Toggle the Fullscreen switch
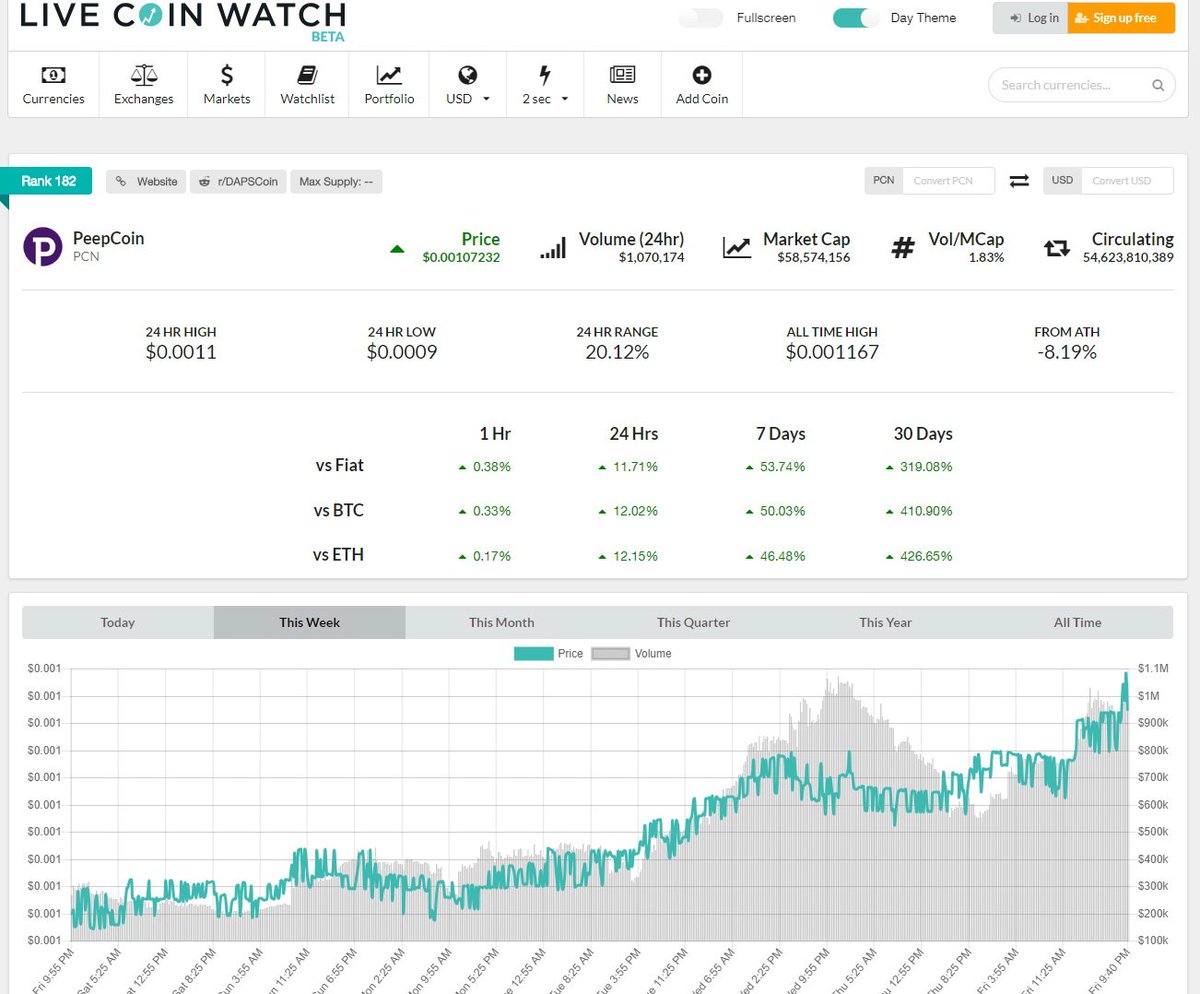 coord(700,18)
